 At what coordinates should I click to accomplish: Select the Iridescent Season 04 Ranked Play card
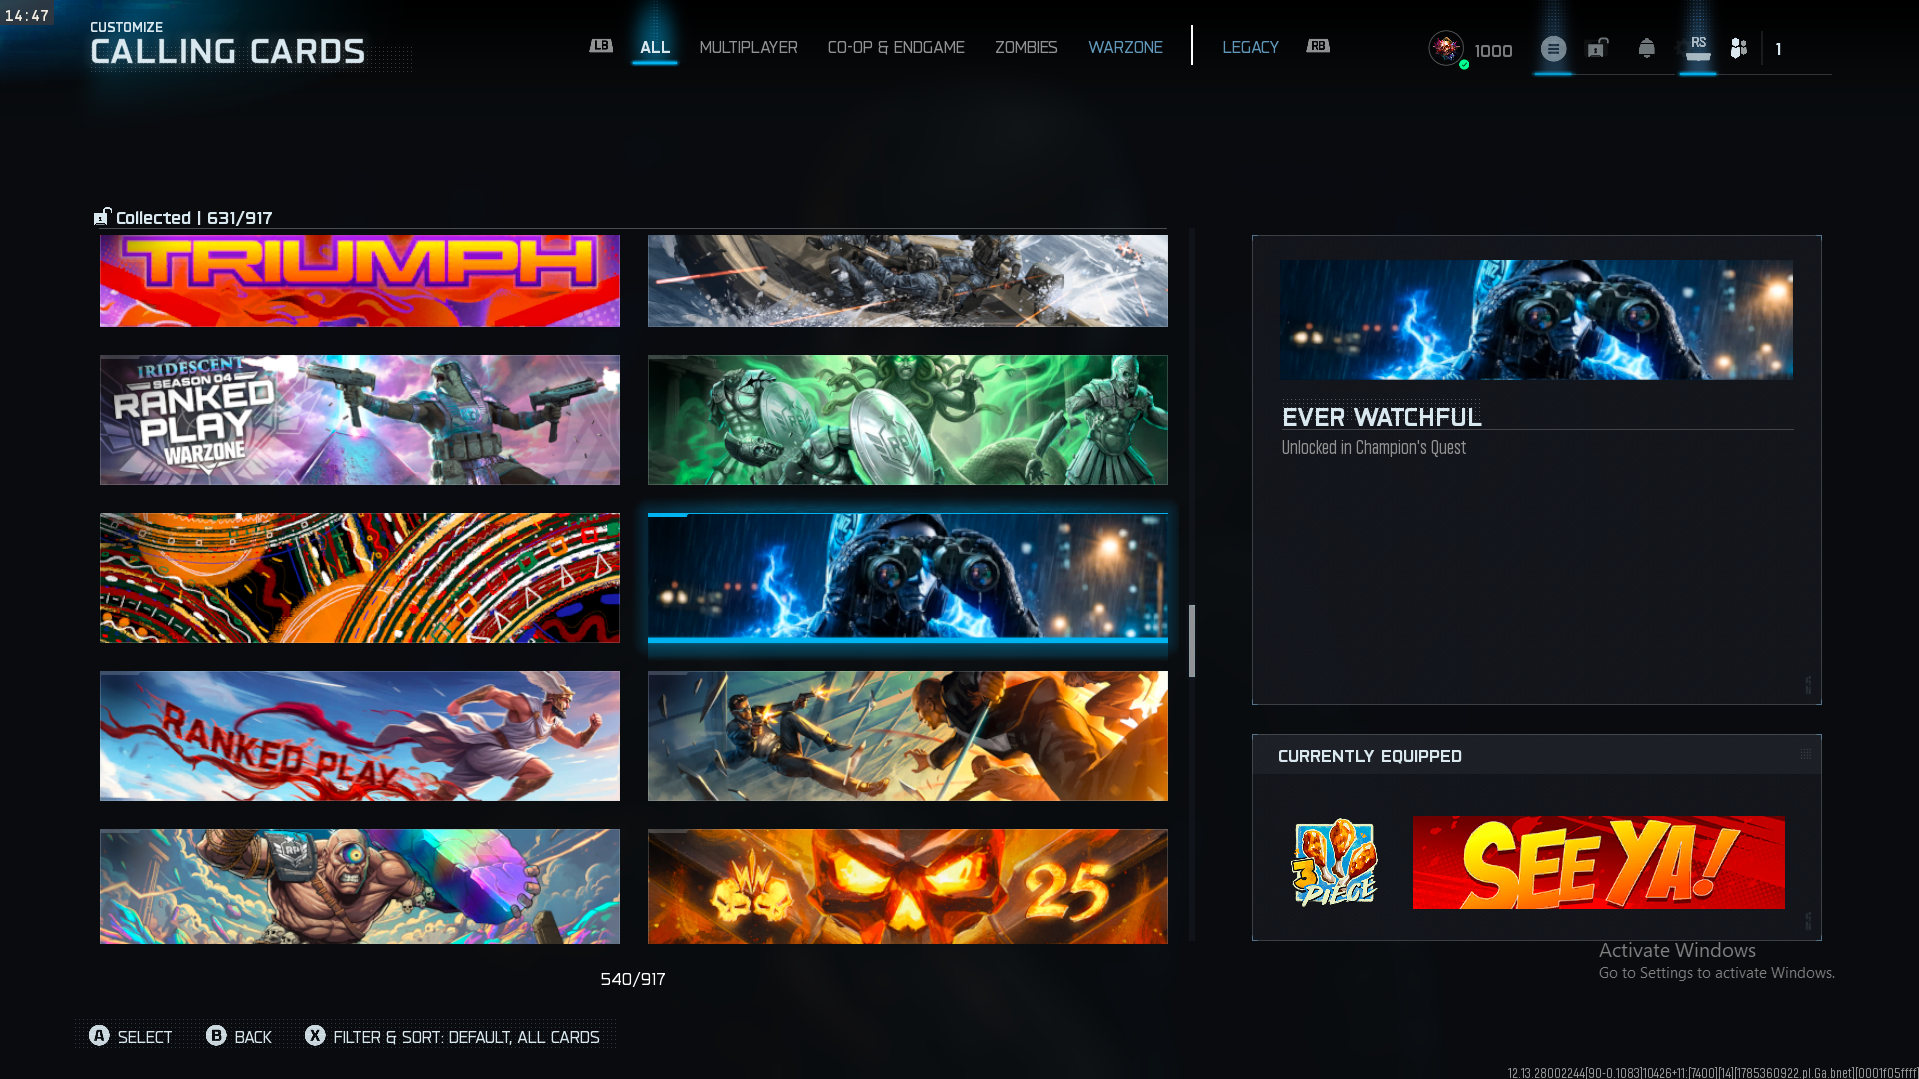[x=360, y=420]
